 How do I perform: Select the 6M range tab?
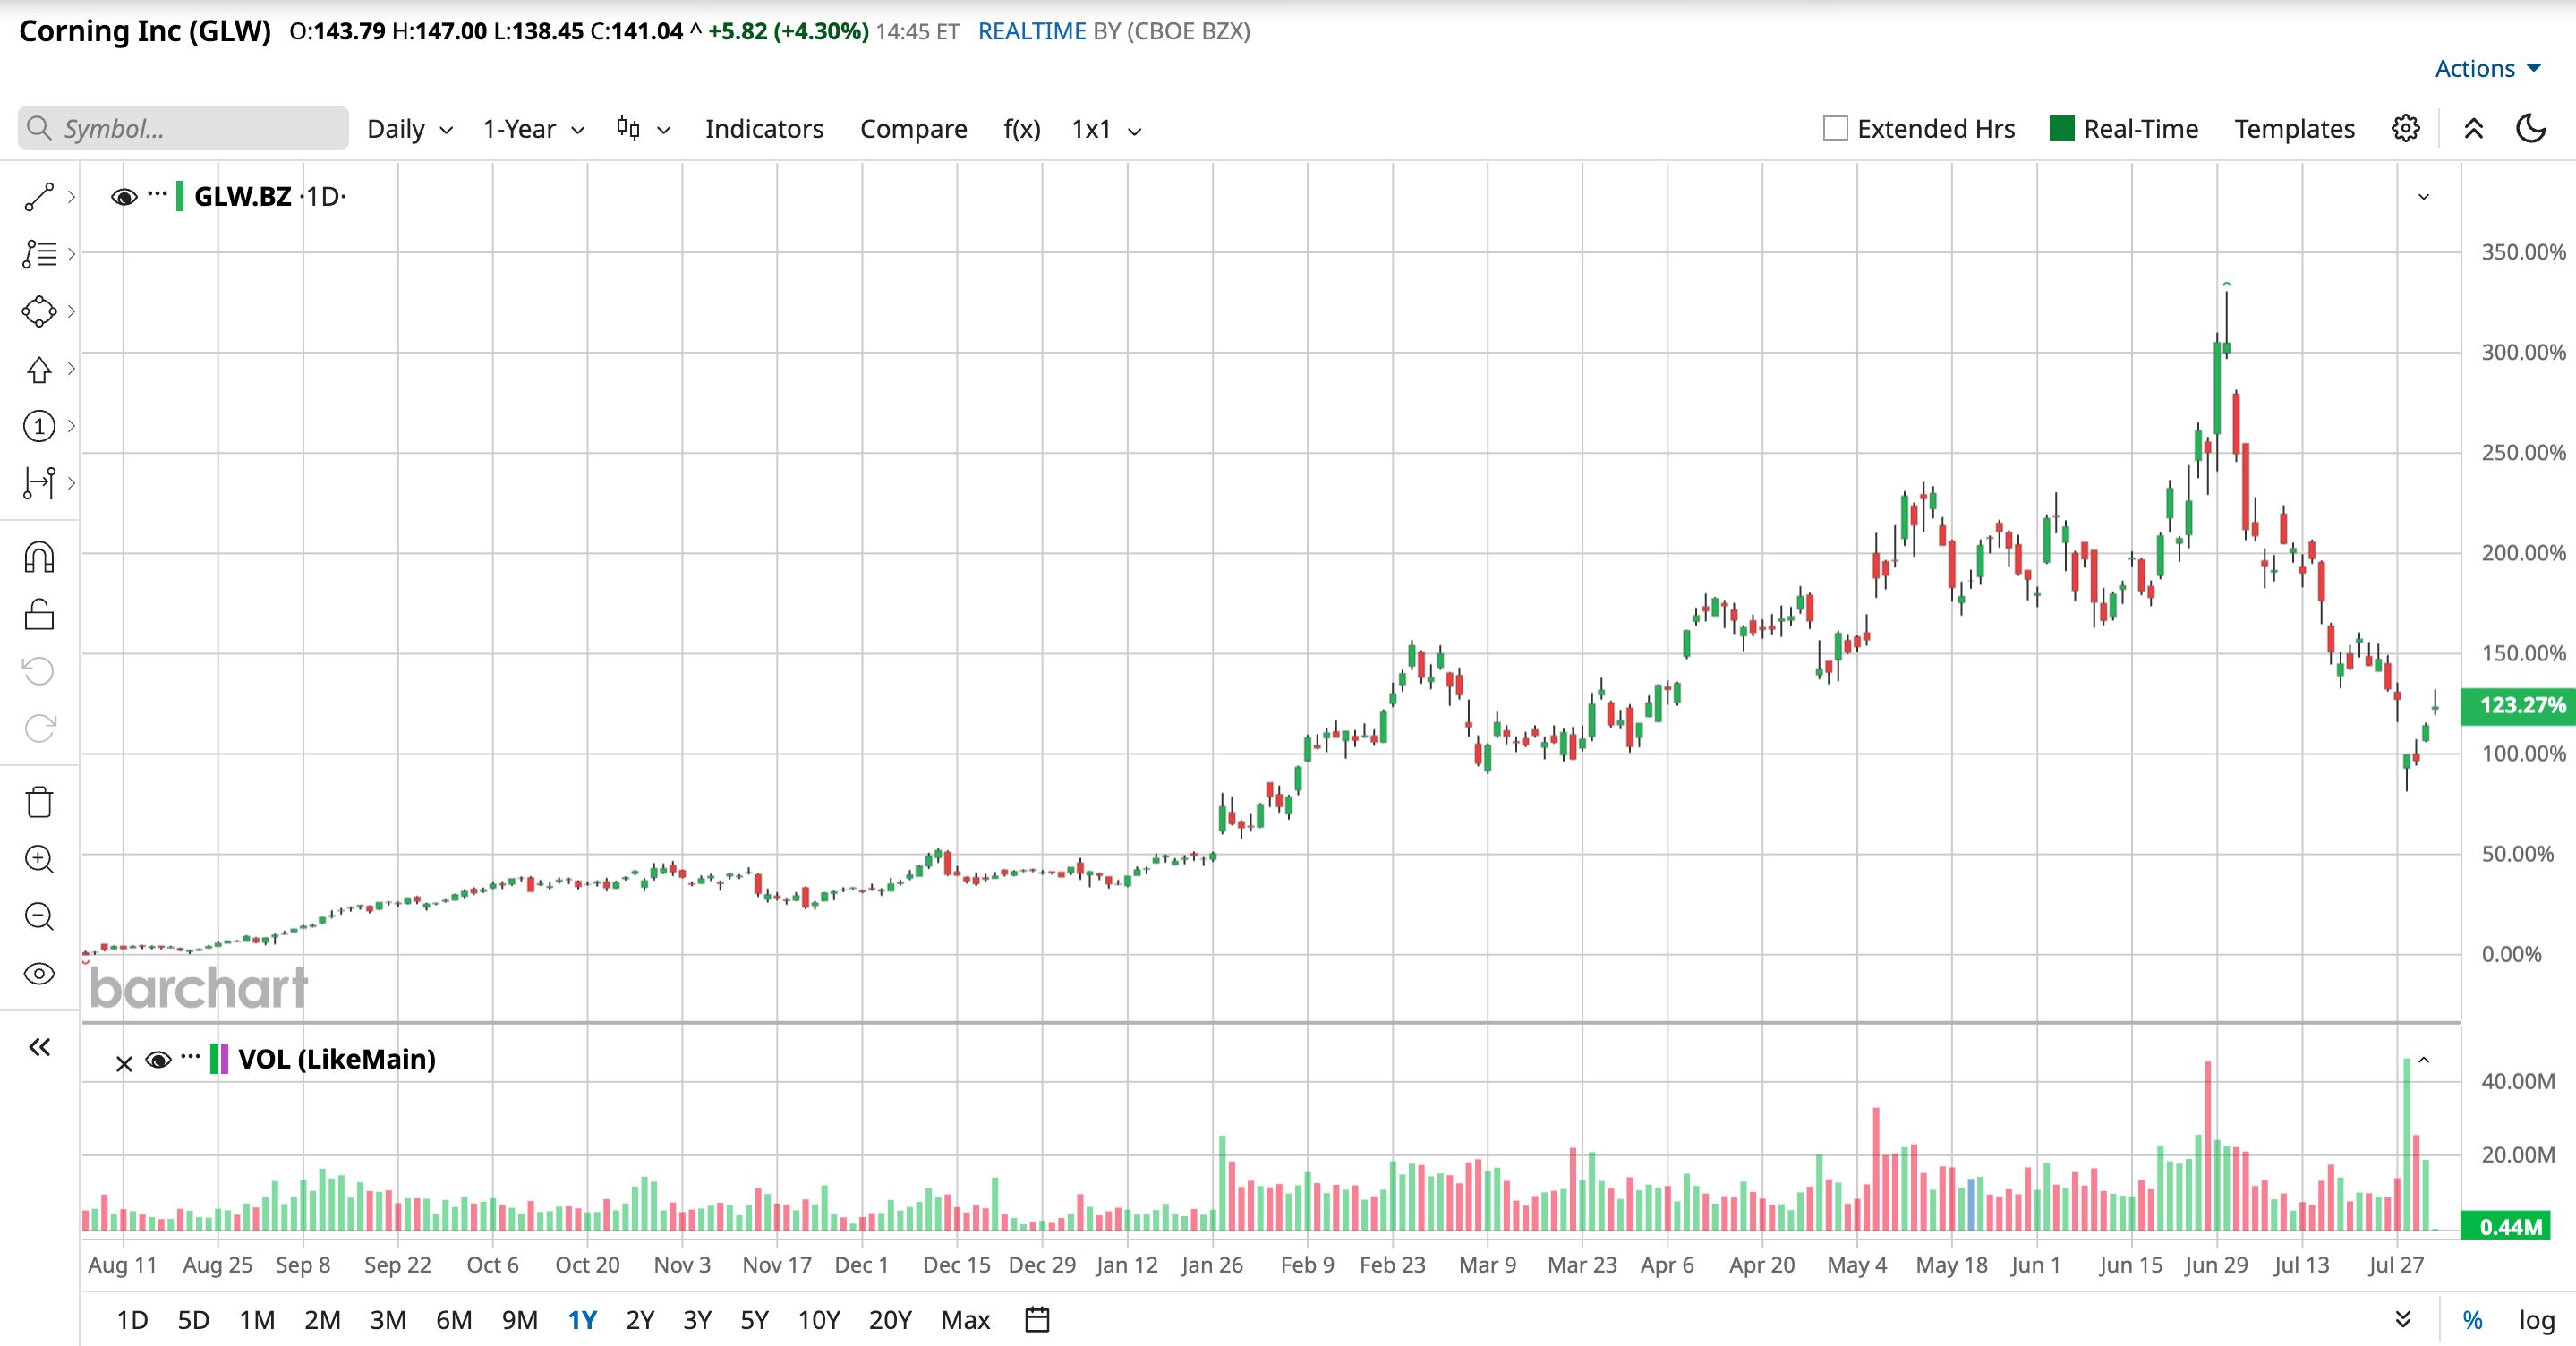(x=454, y=1320)
